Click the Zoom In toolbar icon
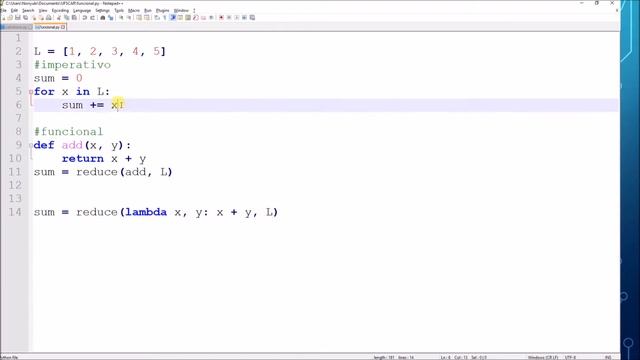 click(x=121, y=18)
